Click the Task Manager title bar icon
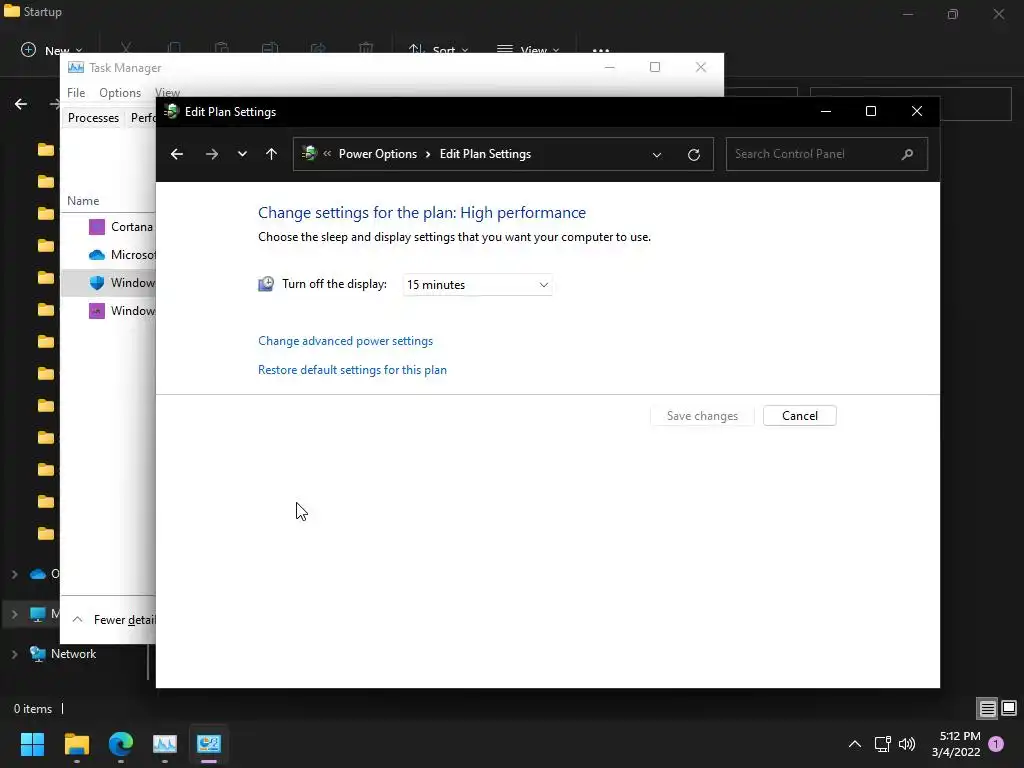 click(x=76, y=67)
